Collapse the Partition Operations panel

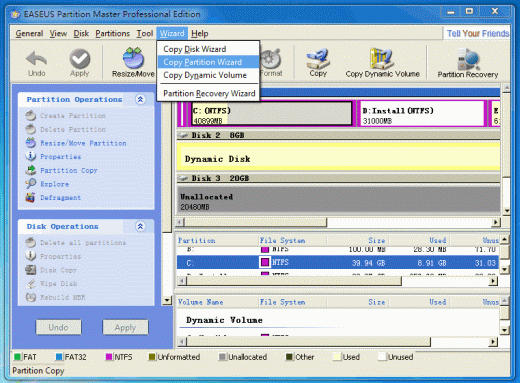pyautogui.click(x=140, y=99)
